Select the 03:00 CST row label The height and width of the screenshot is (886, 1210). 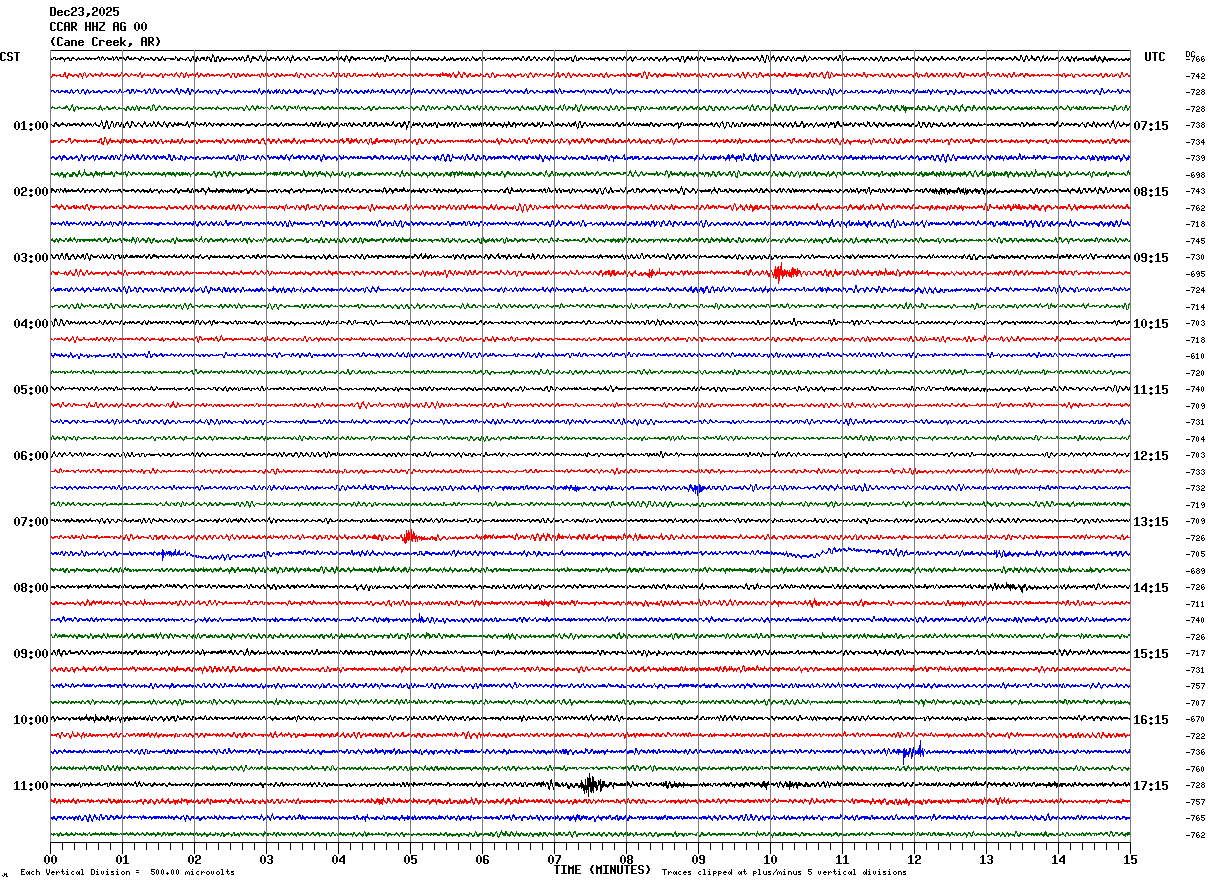click(31, 258)
